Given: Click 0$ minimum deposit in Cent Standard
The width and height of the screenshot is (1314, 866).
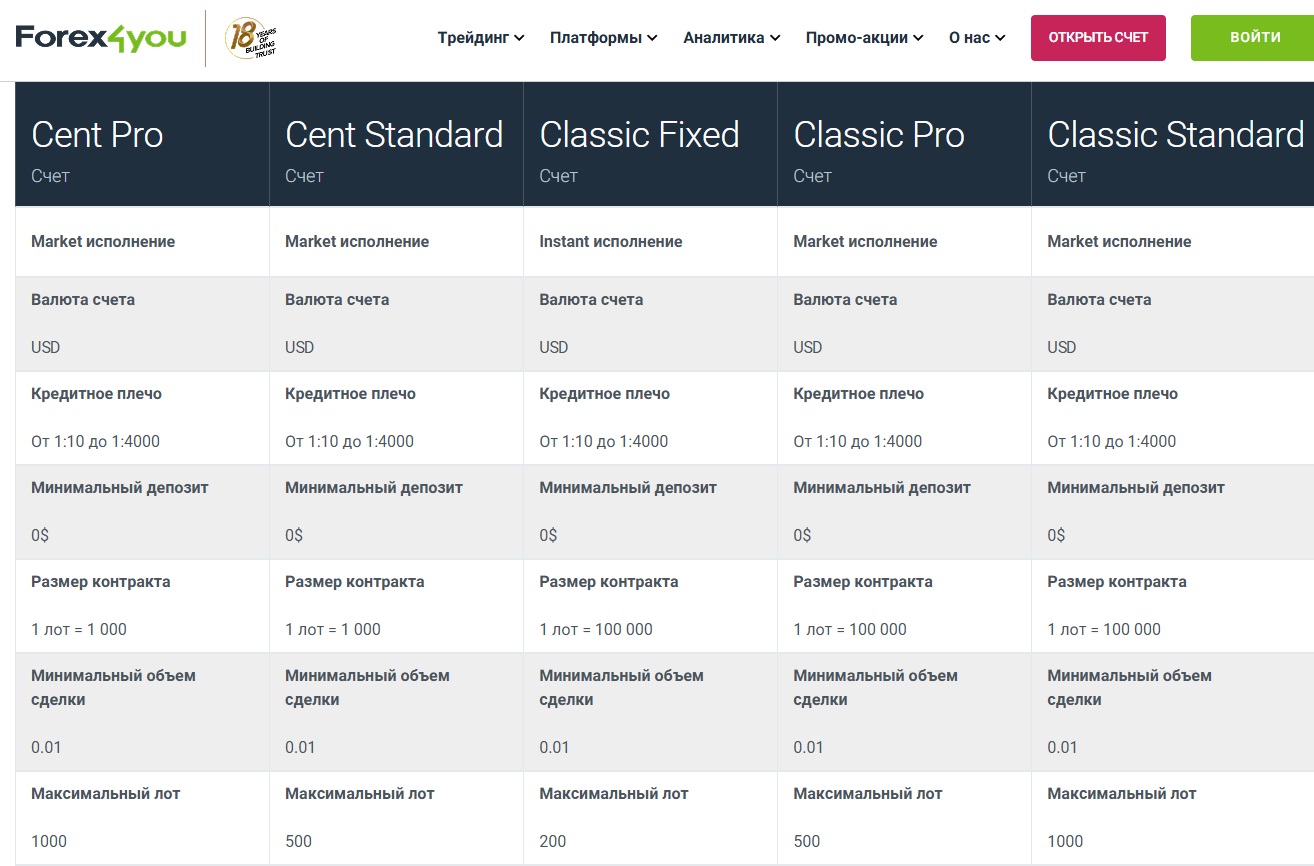Looking at the screenshot, I should 294,535.
